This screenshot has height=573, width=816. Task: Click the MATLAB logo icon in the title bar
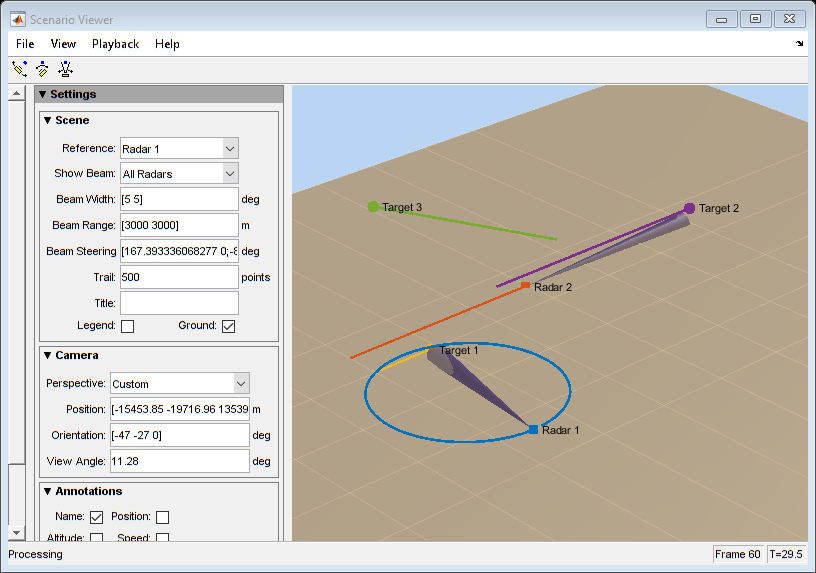point(18,20)
